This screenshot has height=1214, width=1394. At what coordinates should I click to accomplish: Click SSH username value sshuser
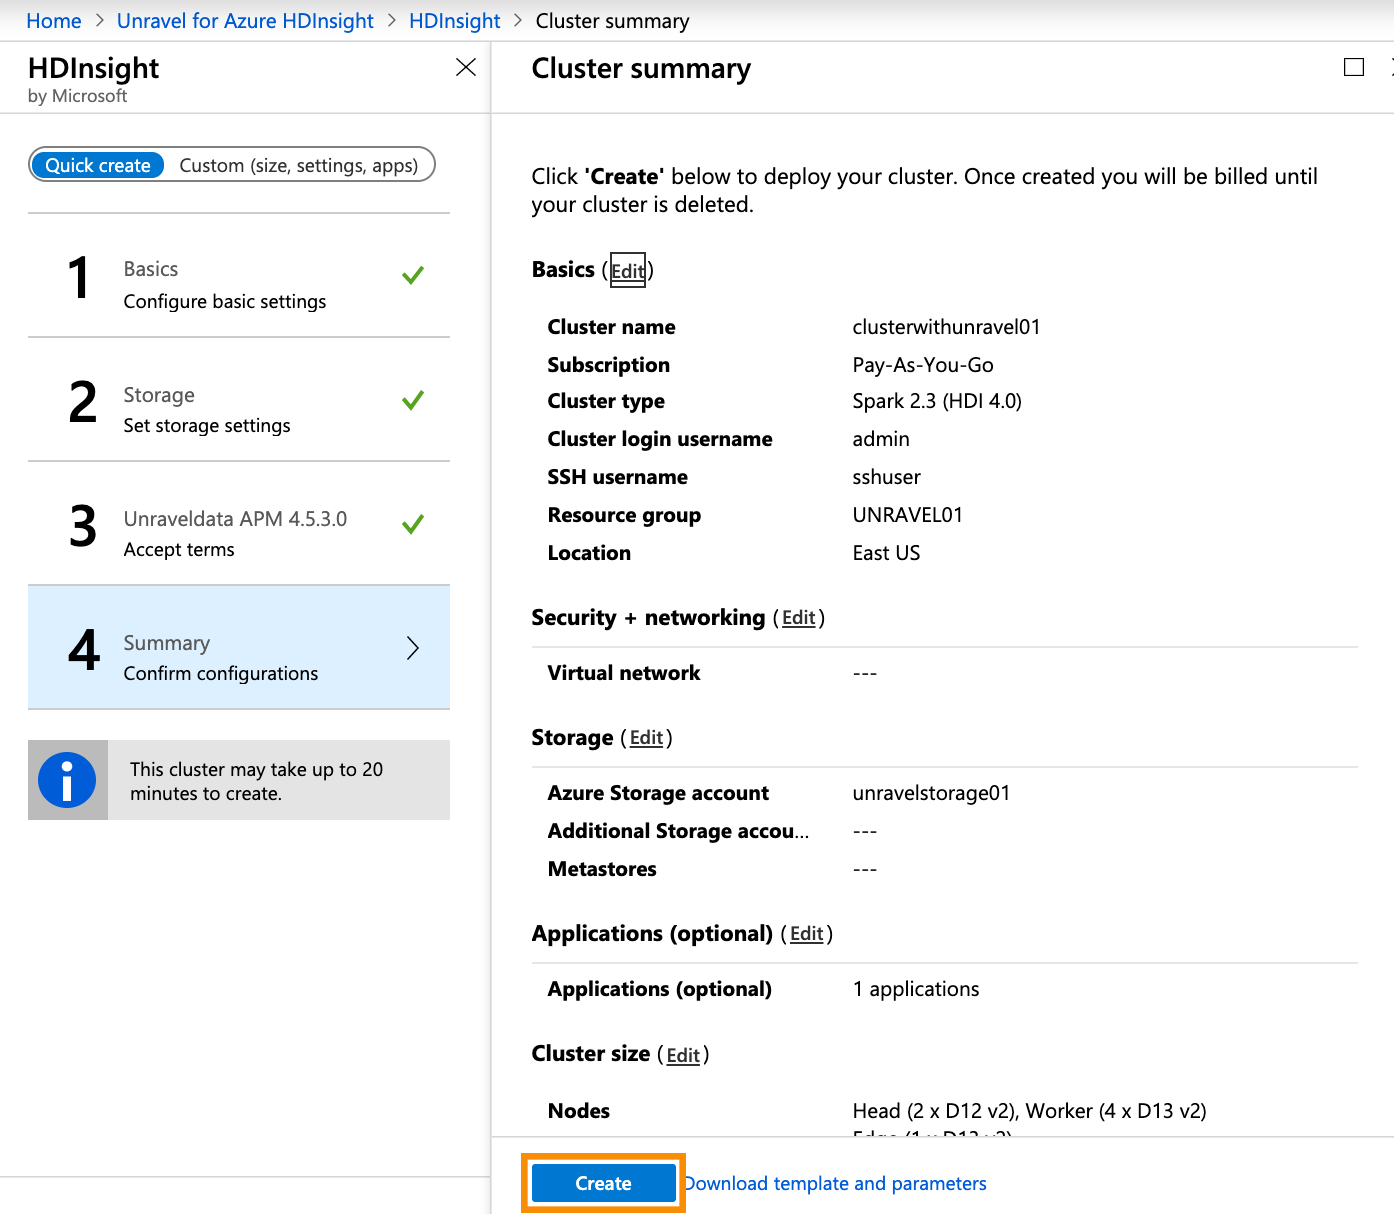point(887,477)
